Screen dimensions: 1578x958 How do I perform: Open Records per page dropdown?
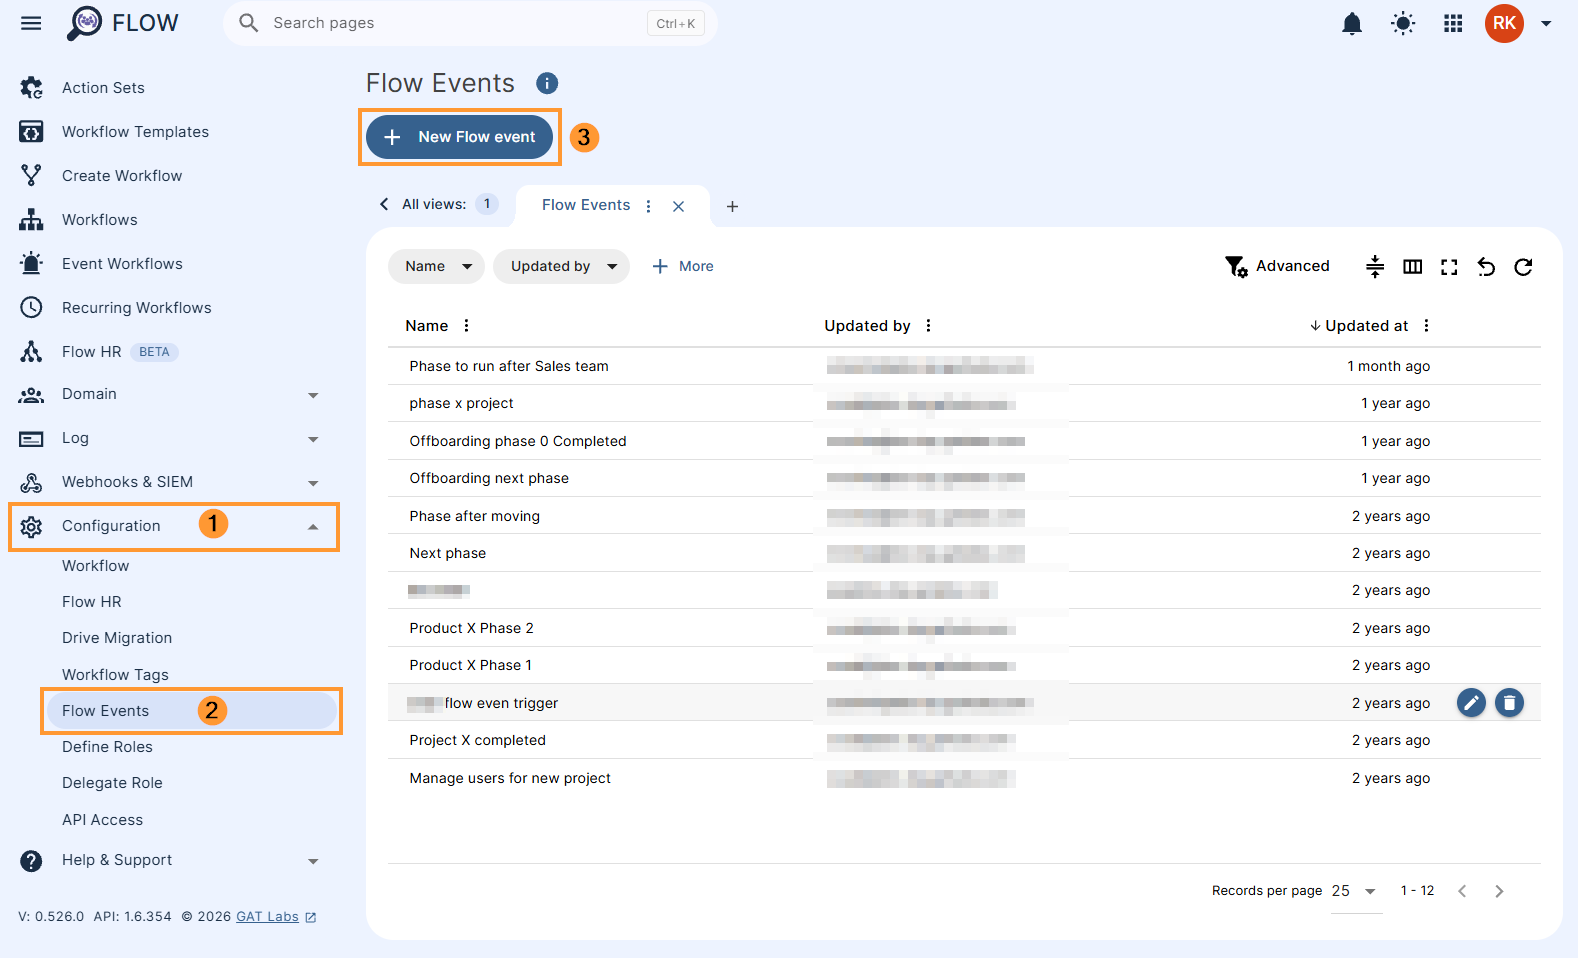(x=1356, y=891)
